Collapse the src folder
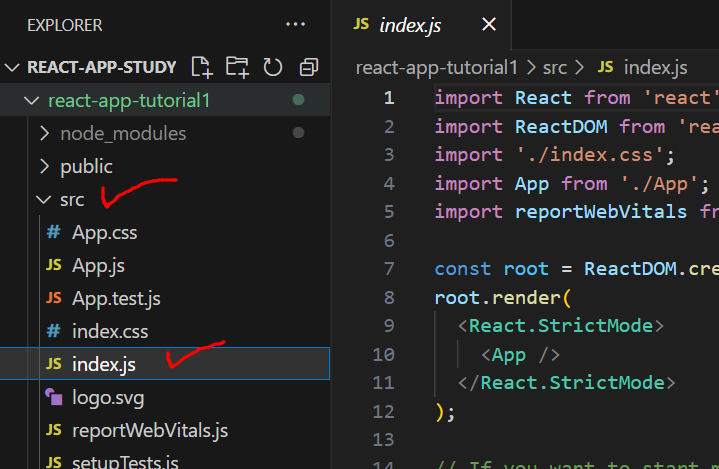 click(x=44, y=200)
